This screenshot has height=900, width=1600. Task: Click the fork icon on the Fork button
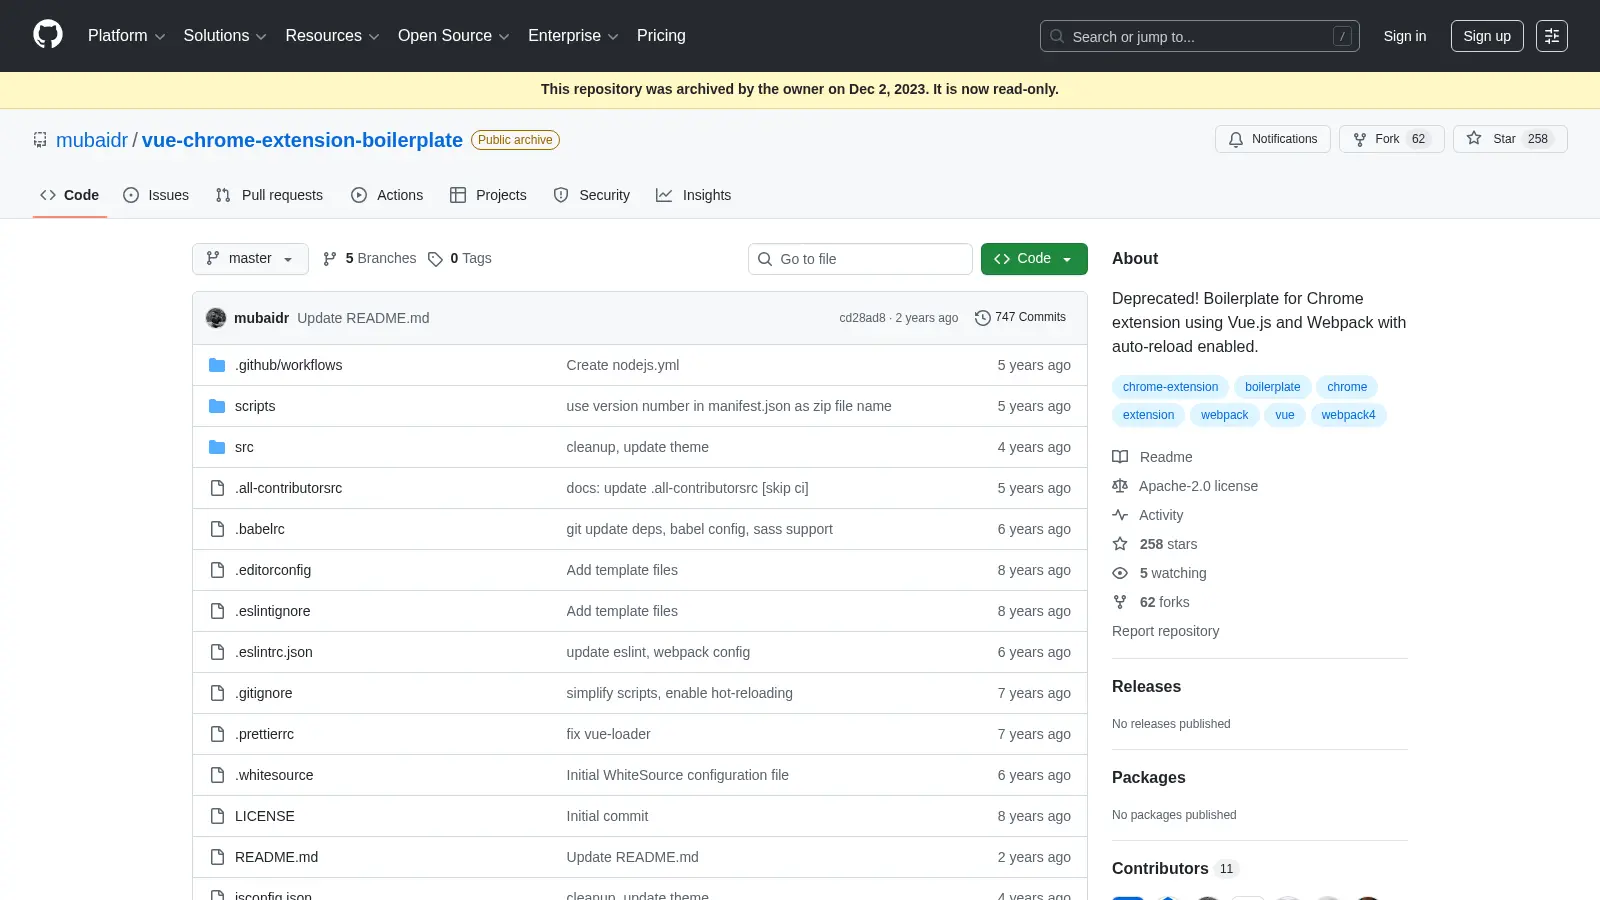tap(1360, 139)
